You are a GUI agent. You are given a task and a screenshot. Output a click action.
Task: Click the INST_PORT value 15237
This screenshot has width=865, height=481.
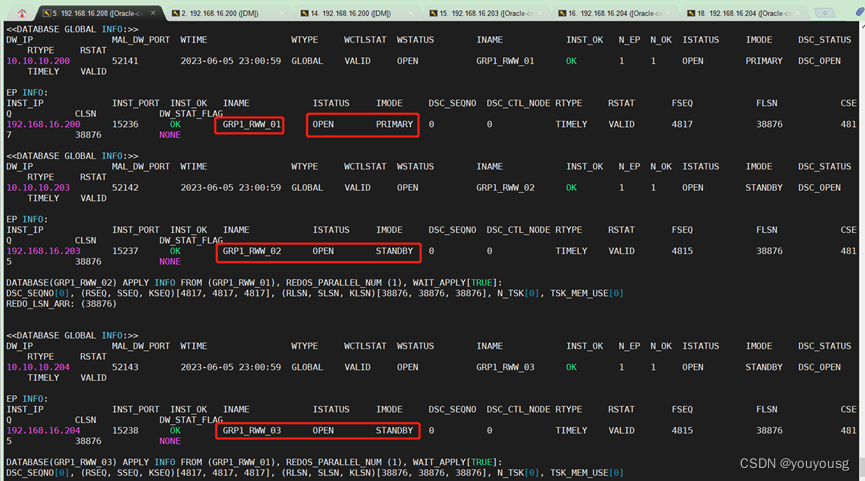(125, 251)
